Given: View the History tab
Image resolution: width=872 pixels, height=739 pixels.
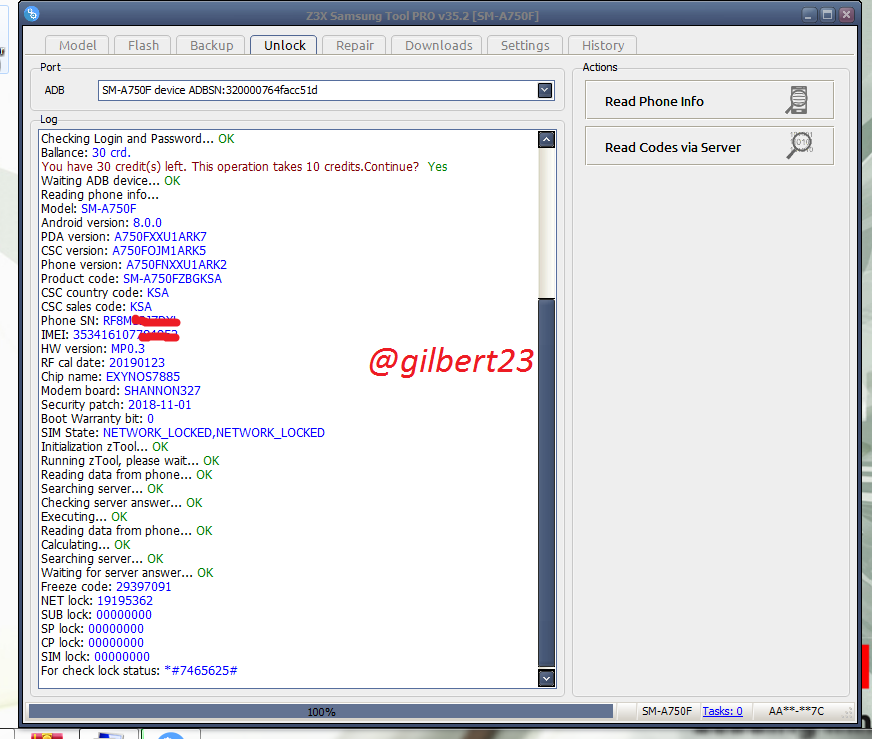Looking at the screenshot, I should [602, 45].
